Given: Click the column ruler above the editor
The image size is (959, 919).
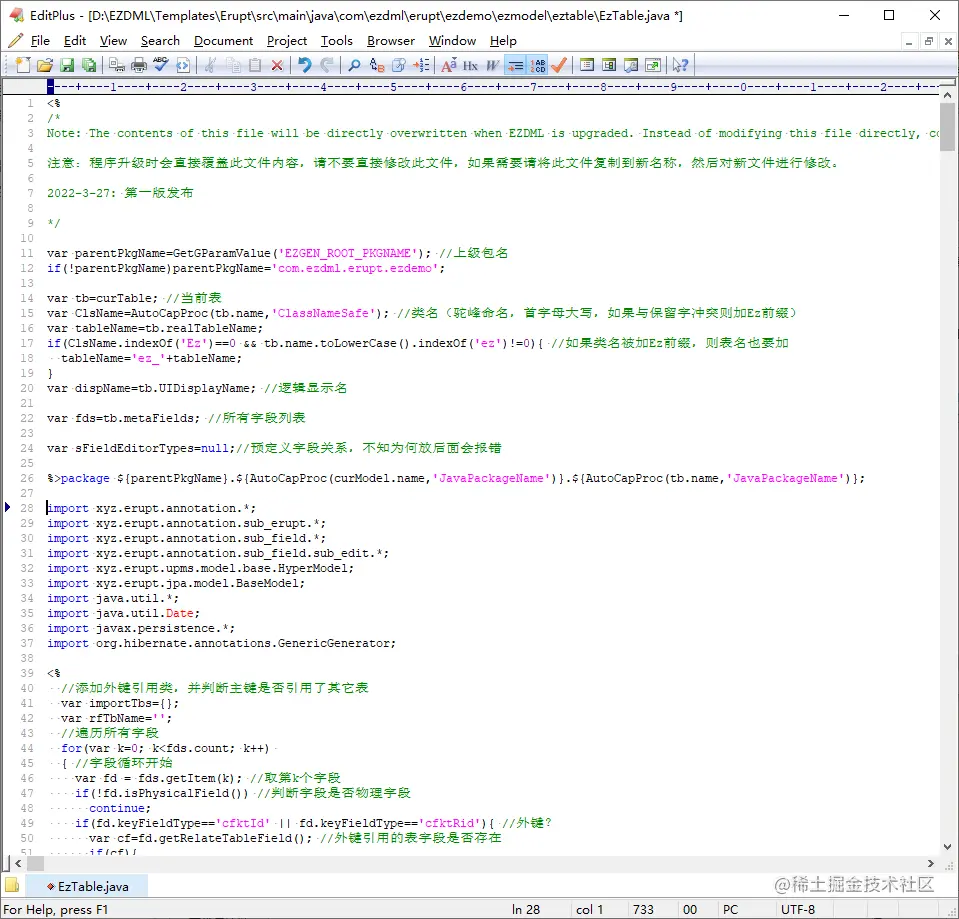Looking at the screenshot, I should tap(491, 87).
